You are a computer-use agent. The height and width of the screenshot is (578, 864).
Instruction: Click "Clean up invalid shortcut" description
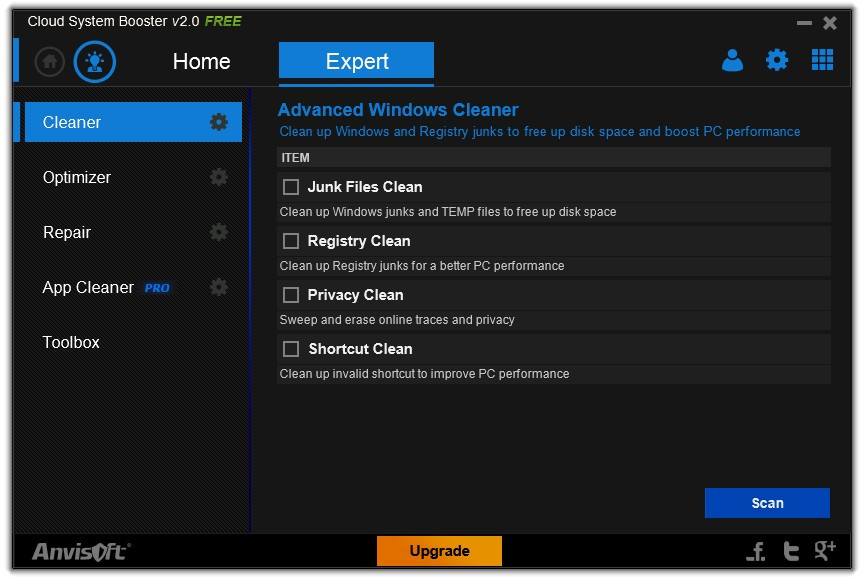pyautogui.click(x=424, y=374)
